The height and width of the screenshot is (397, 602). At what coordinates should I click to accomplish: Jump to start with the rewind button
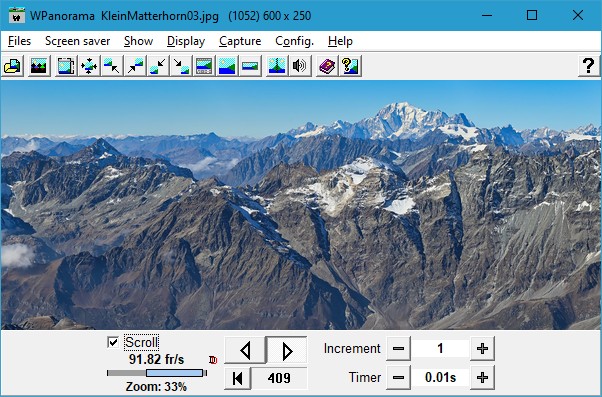pyautogui.click(x=238, y=378)
